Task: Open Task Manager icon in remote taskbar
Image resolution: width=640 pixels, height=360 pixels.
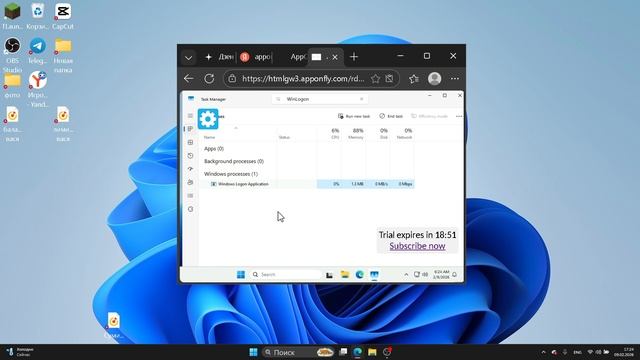Action: [x=374, y=274]
